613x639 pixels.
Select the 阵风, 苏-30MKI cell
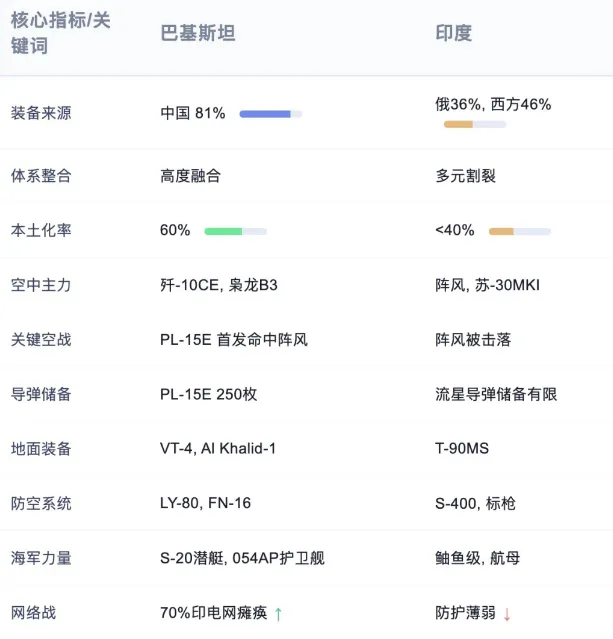(487, 285)
